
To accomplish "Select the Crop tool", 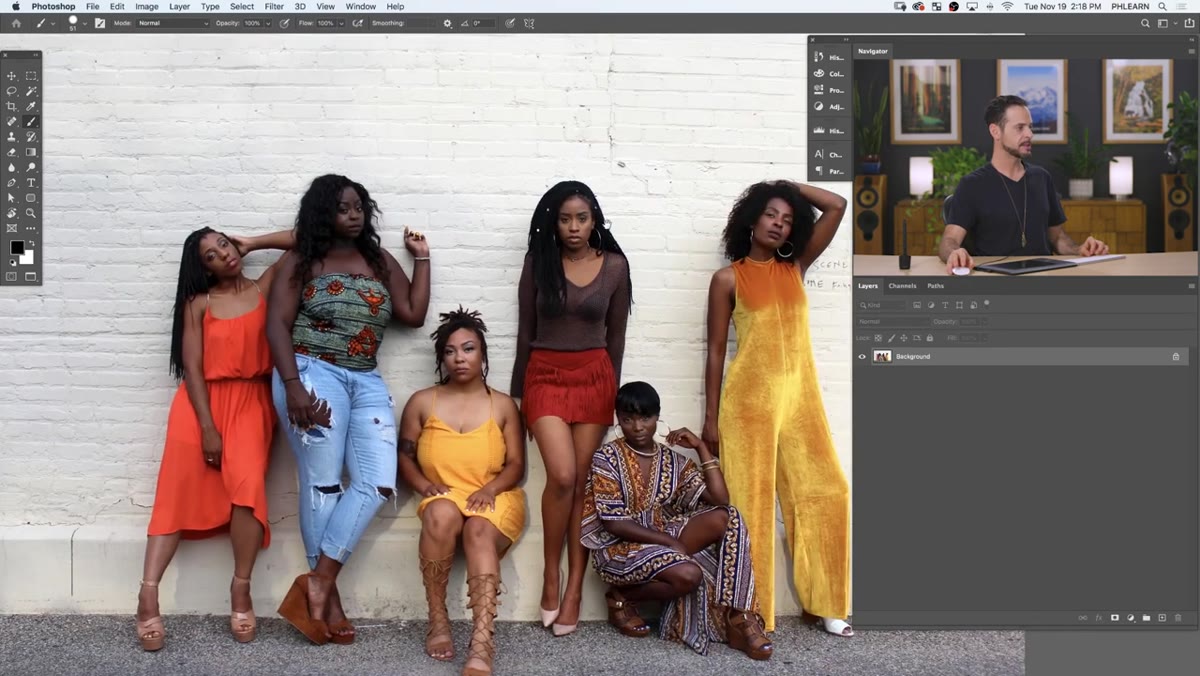I will click(x=12, y=106).
